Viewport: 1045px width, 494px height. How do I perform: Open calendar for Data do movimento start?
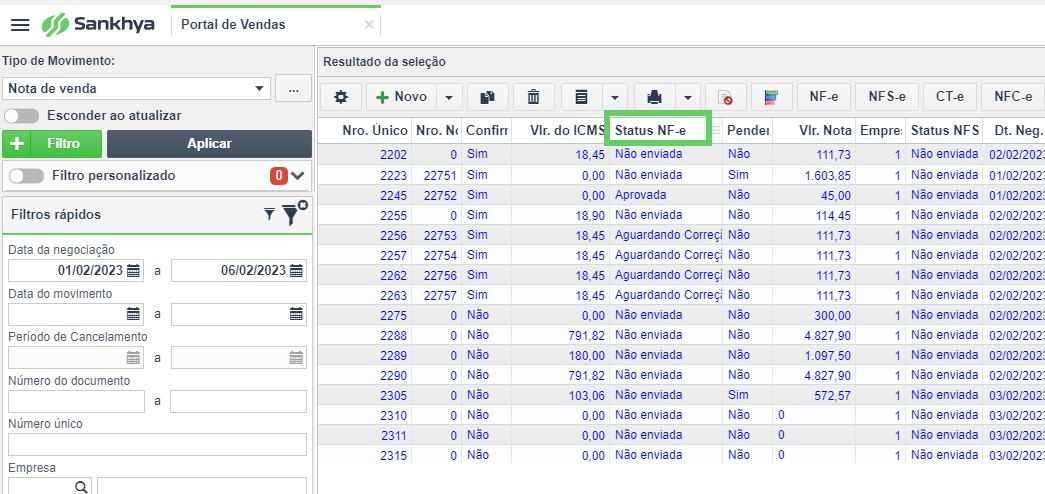(133, 314)
